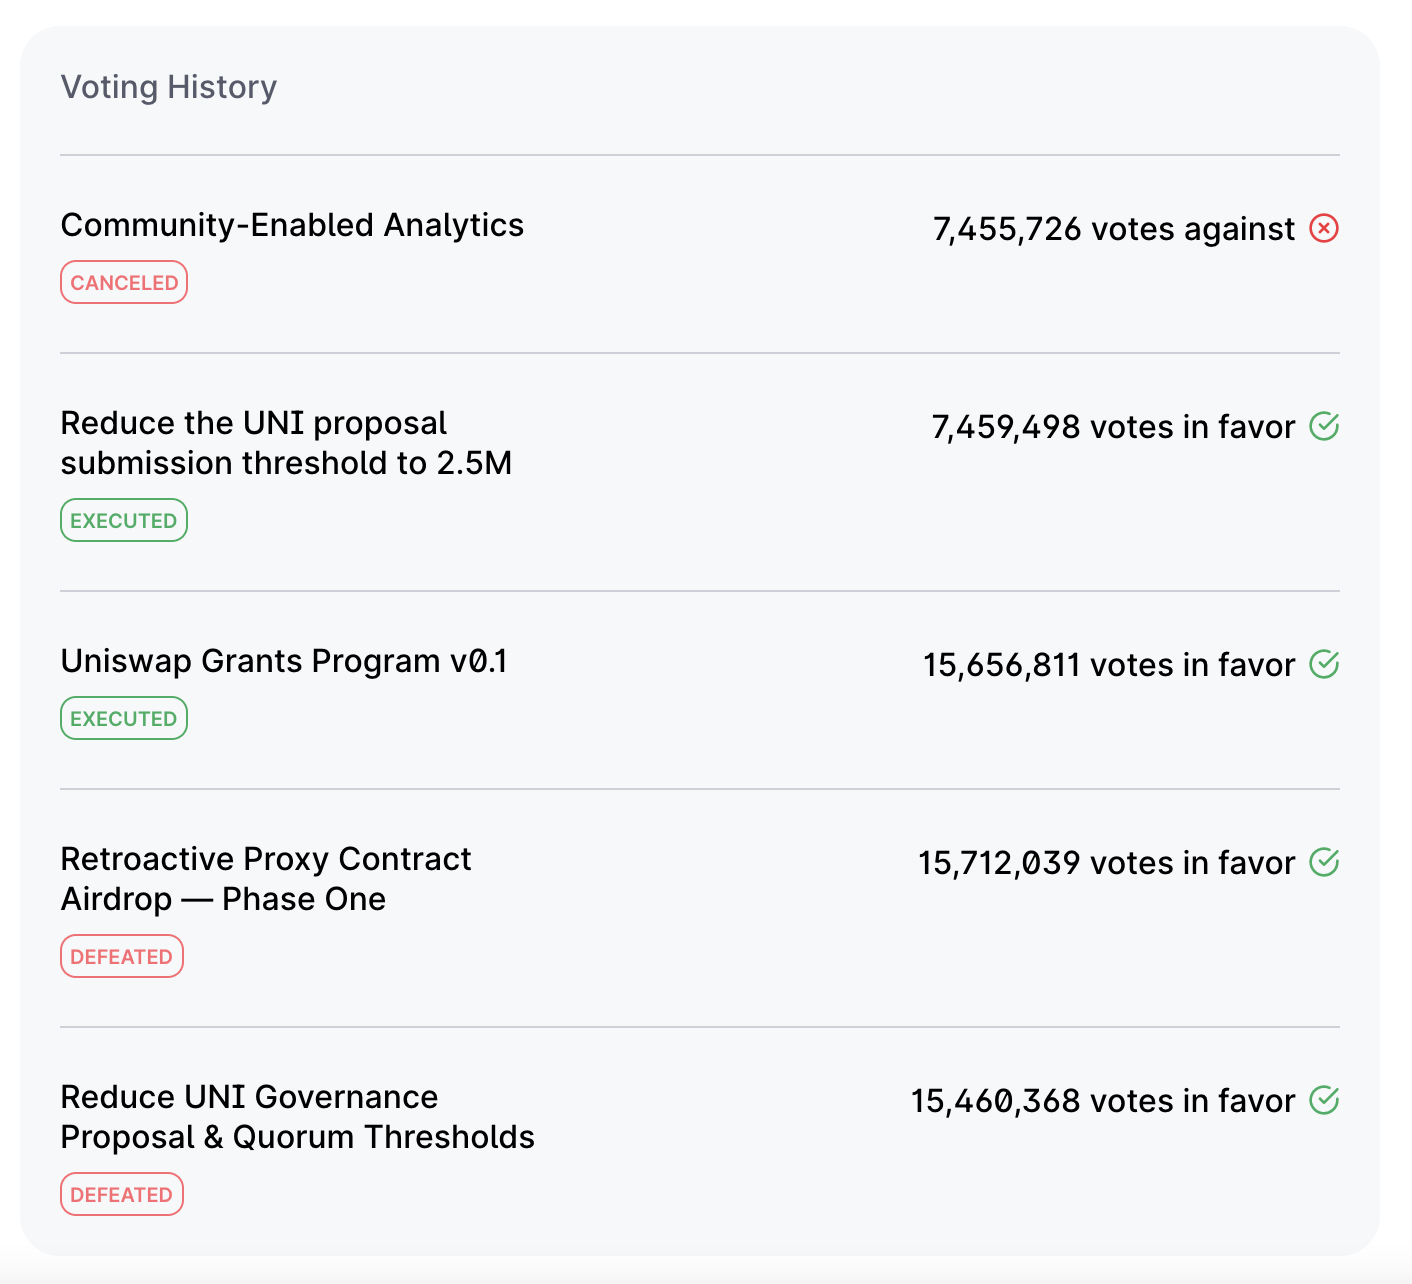This screenshot has width=1412, height=1284.
Task: Click EXECUTED badge under Uniswap Grants Program
Action: point(124,718)
